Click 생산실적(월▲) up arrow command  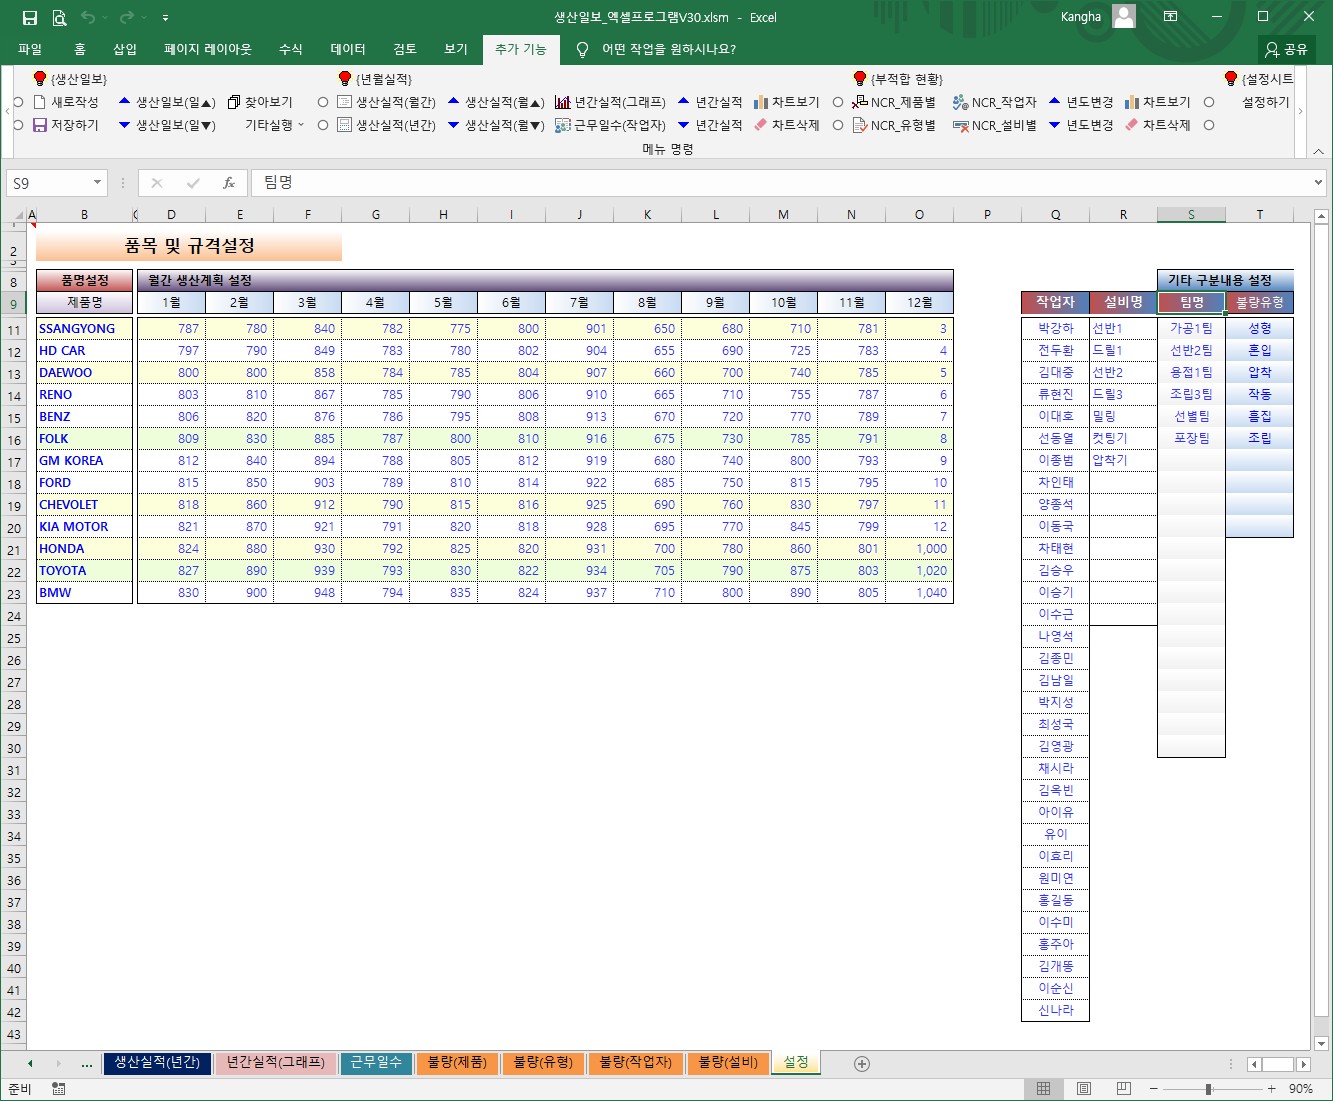click(x=496, y=102)
